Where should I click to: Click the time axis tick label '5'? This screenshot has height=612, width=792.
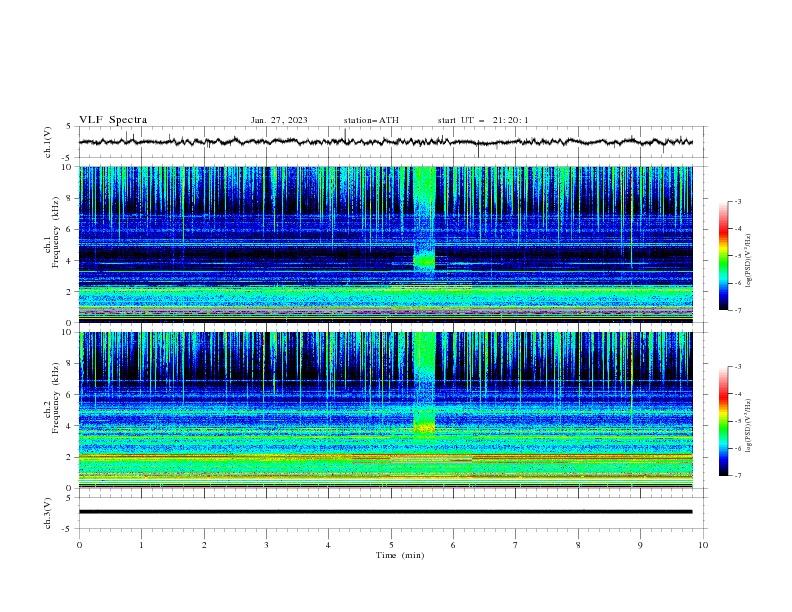(x=391, y=545)
